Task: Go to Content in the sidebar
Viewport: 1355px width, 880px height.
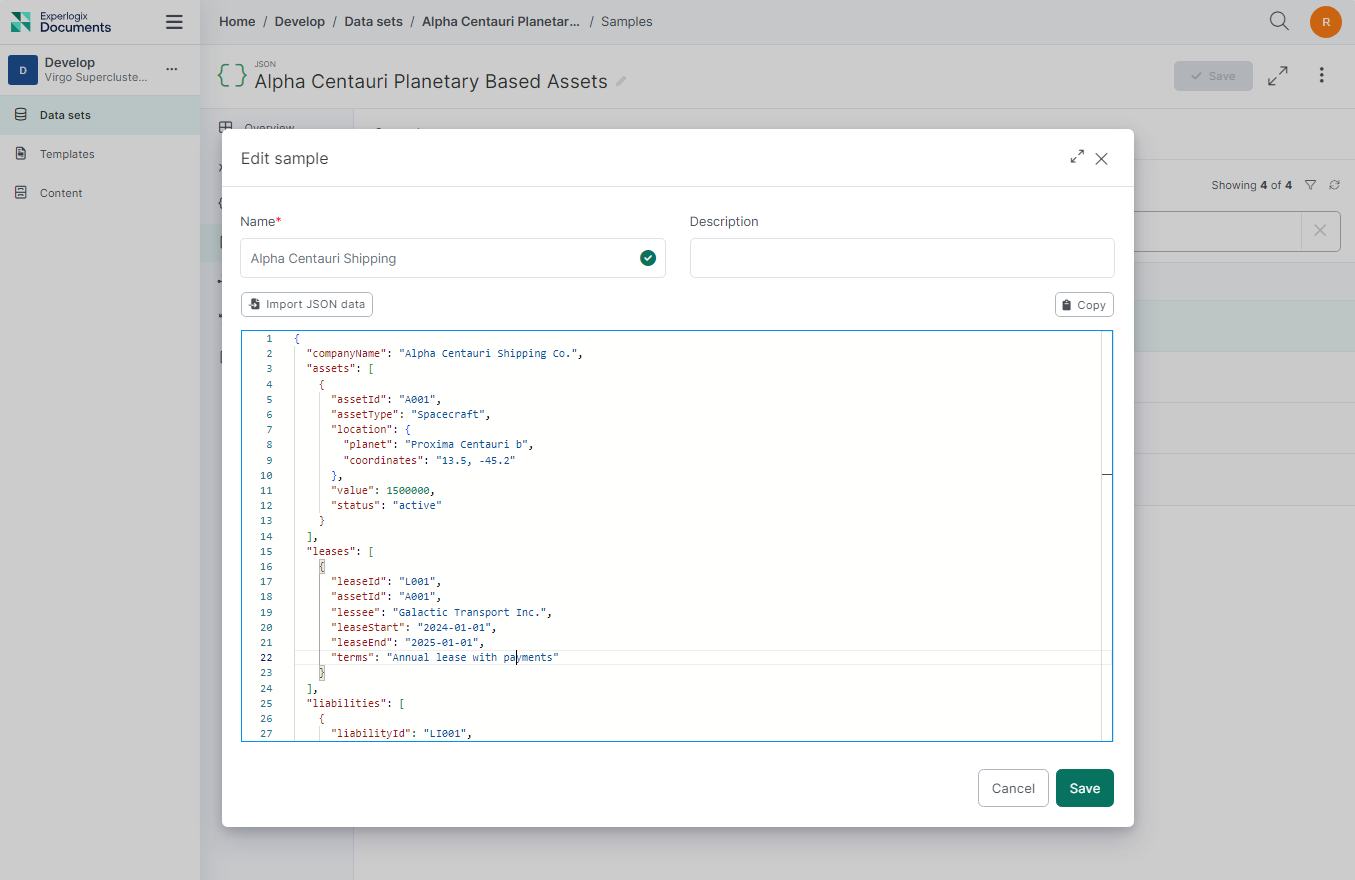Action: [x=61, y=193]
